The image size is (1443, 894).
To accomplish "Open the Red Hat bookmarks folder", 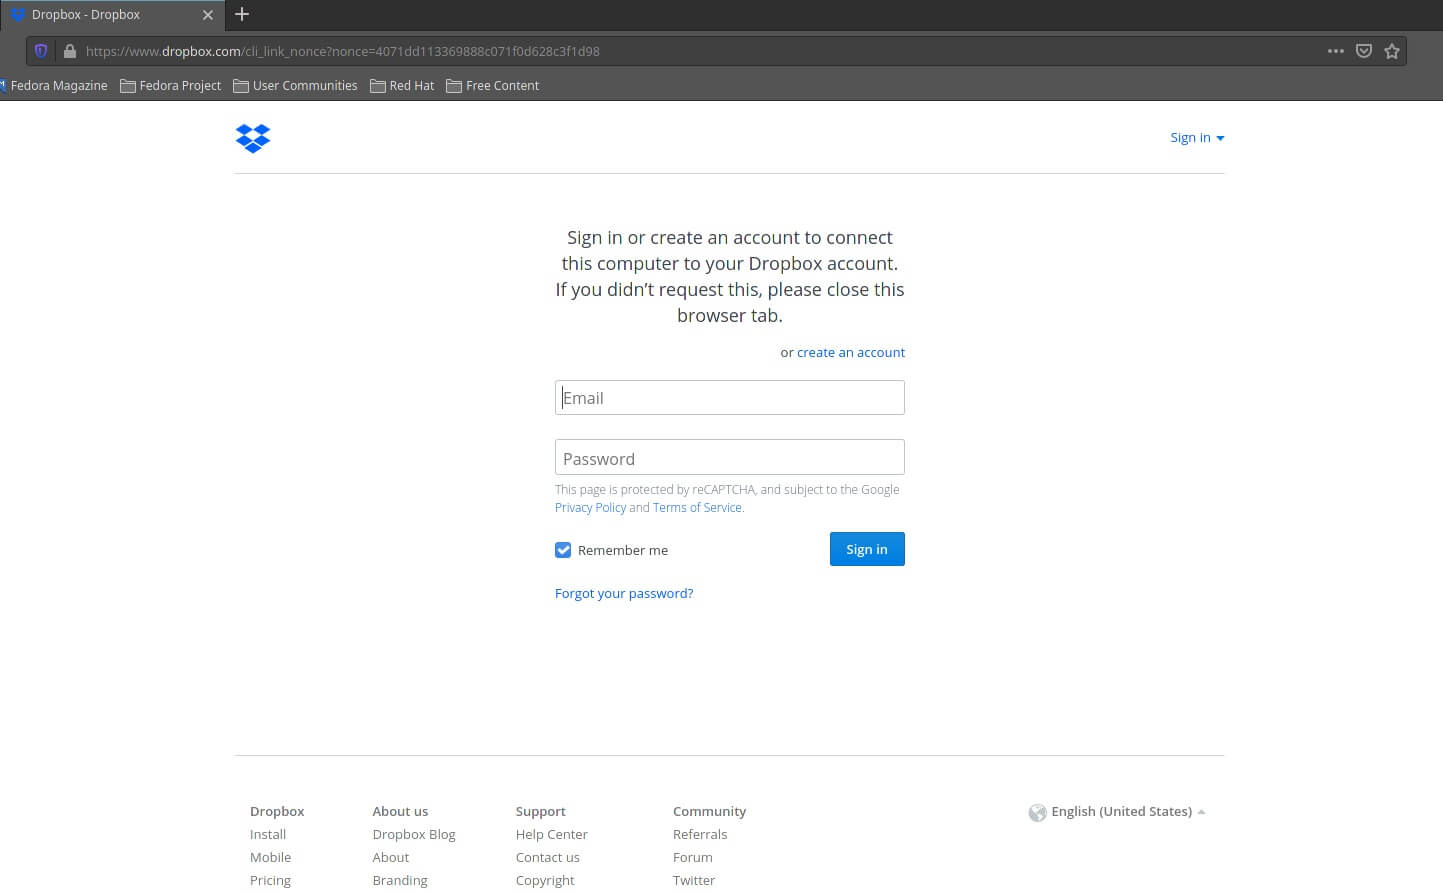I will (x=402, y=86).
